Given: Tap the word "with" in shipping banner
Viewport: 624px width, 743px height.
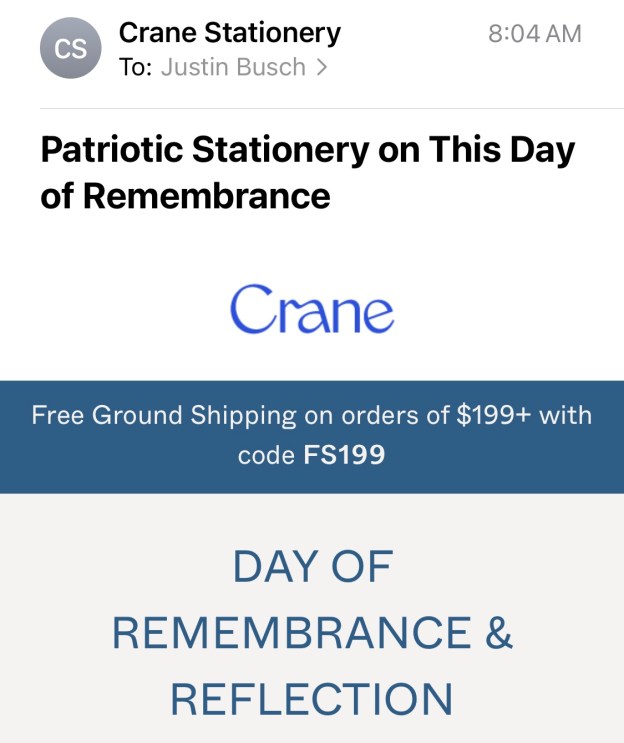Looking at the screenshot, I should (566, 415).
